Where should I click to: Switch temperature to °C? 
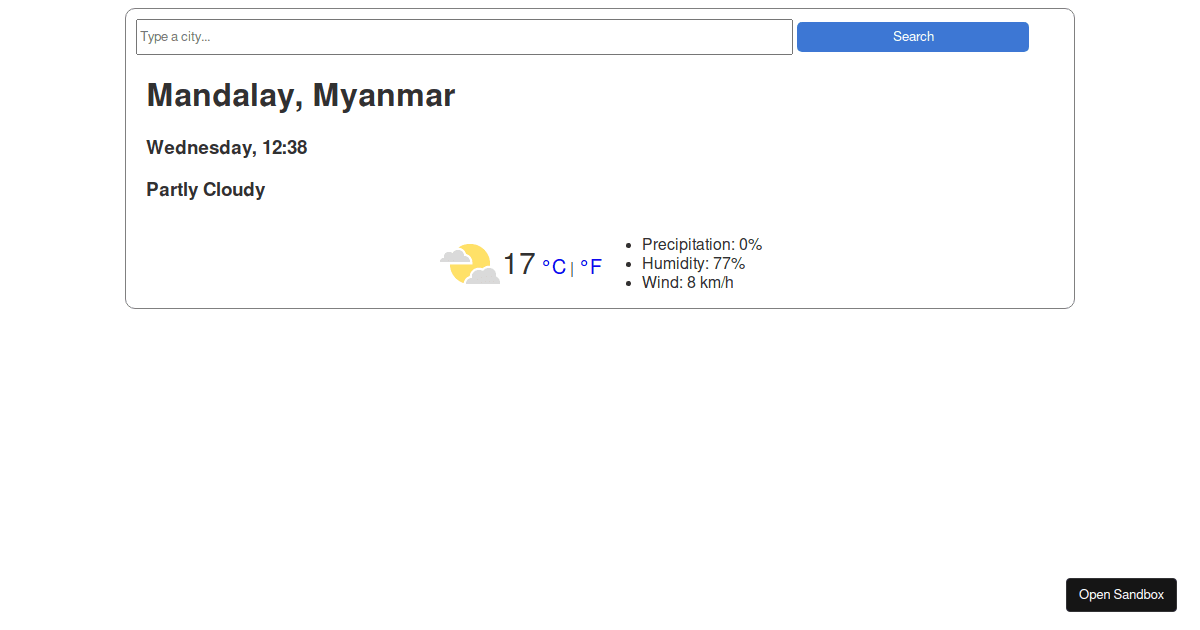click(554, 267)
